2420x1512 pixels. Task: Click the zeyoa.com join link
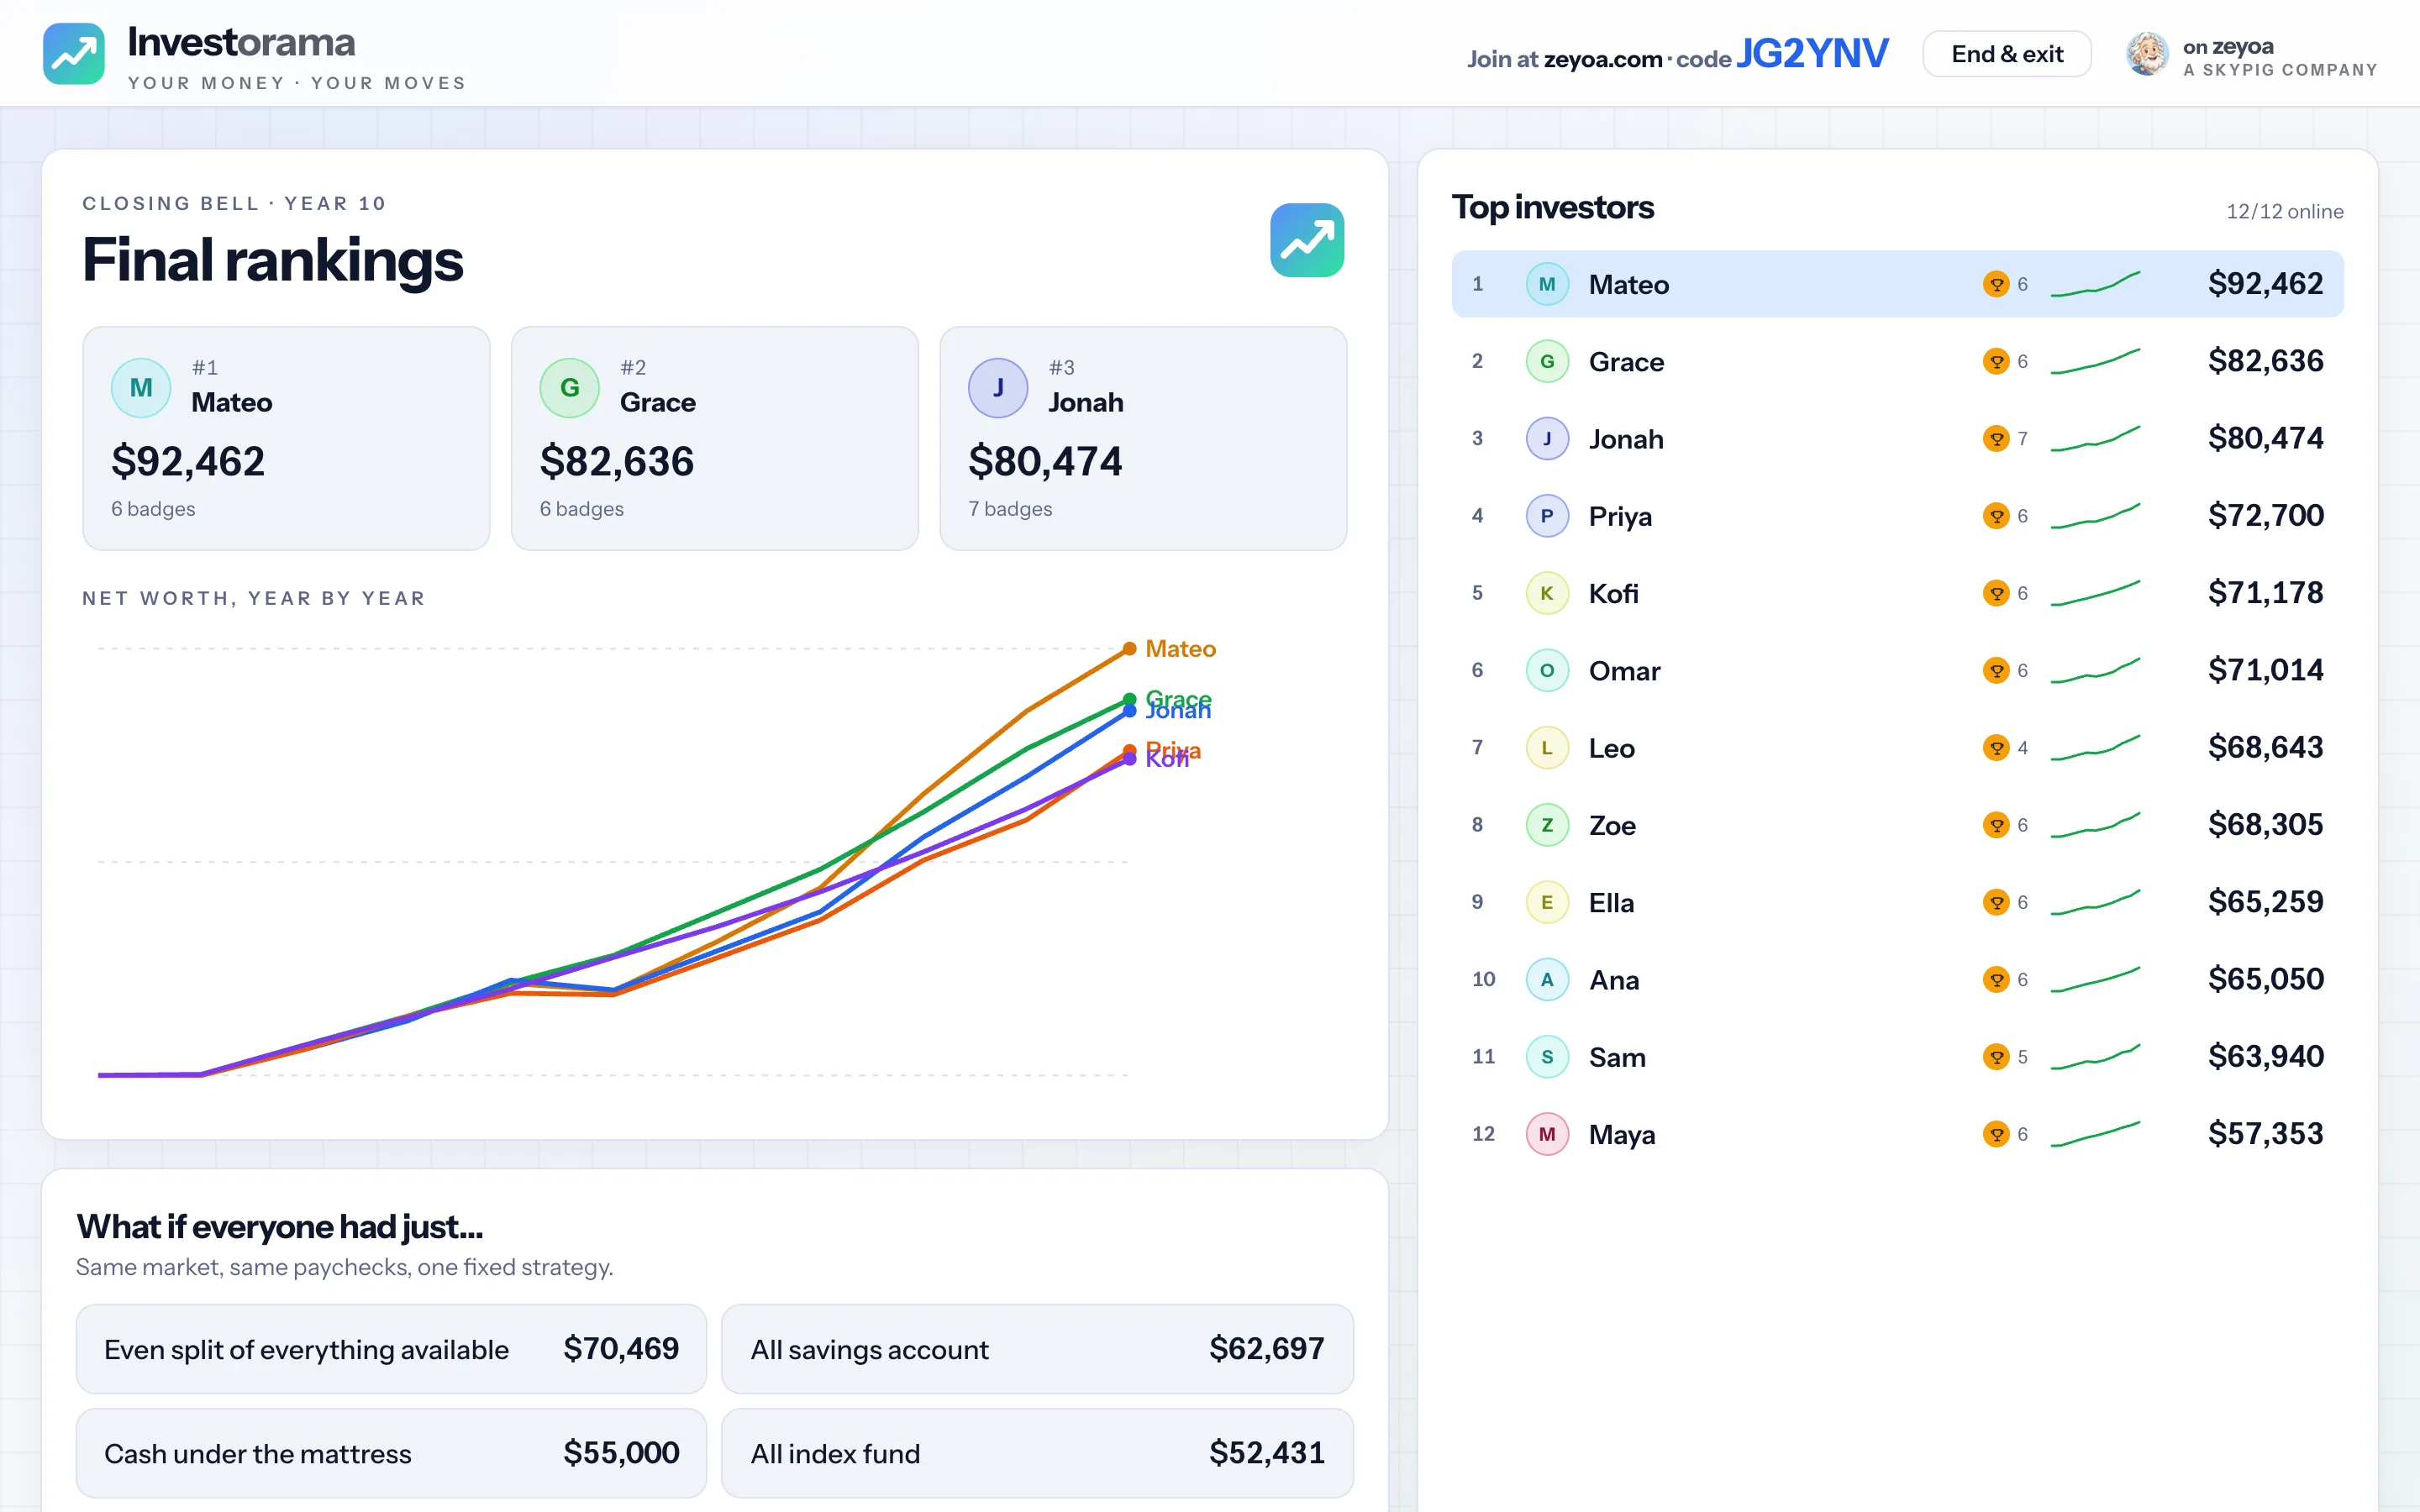pyautogui.click(x=1603, y=59)
